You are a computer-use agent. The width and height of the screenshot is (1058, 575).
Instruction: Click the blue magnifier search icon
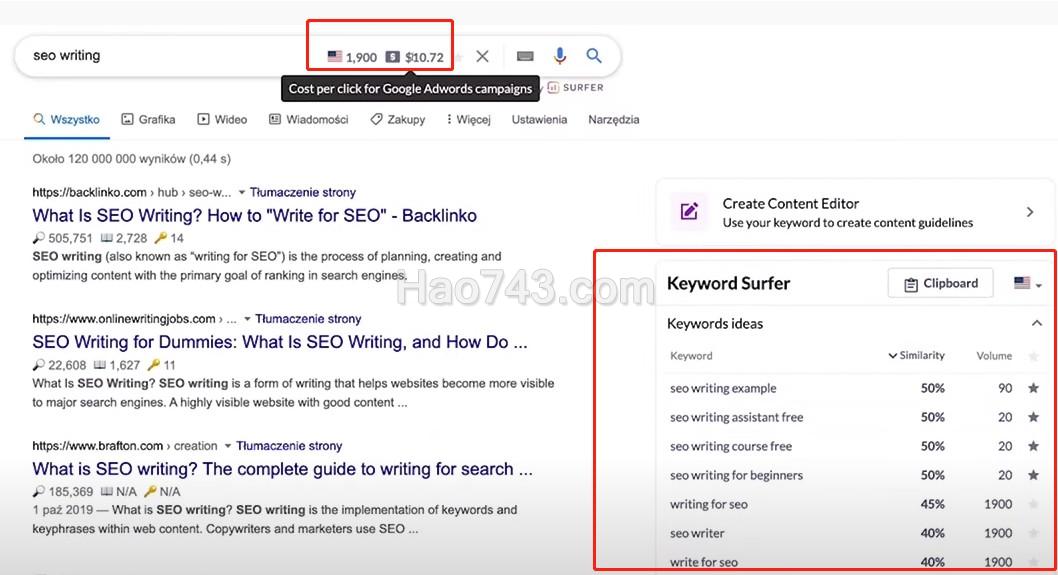pos(594,55)
